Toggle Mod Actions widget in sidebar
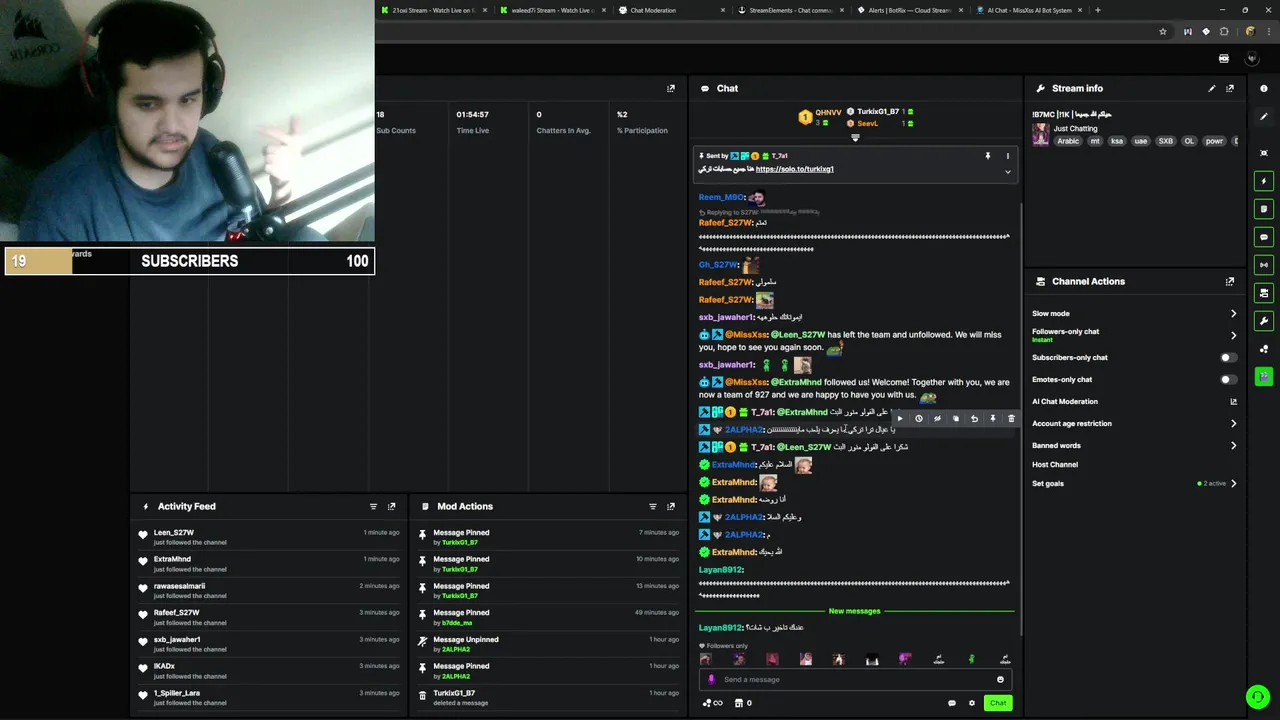The height and width of the screenshot is (720, 1280). [x=1264, y=209]
